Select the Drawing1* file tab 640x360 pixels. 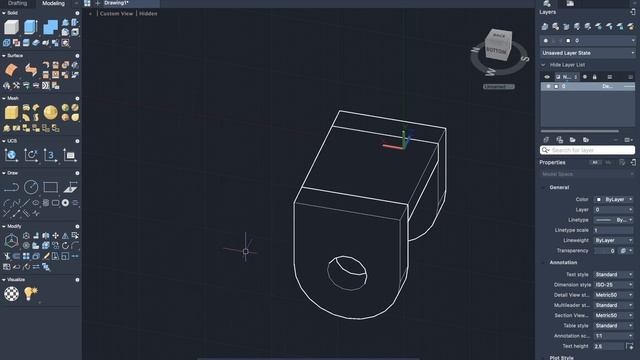[x=116, y=3]
